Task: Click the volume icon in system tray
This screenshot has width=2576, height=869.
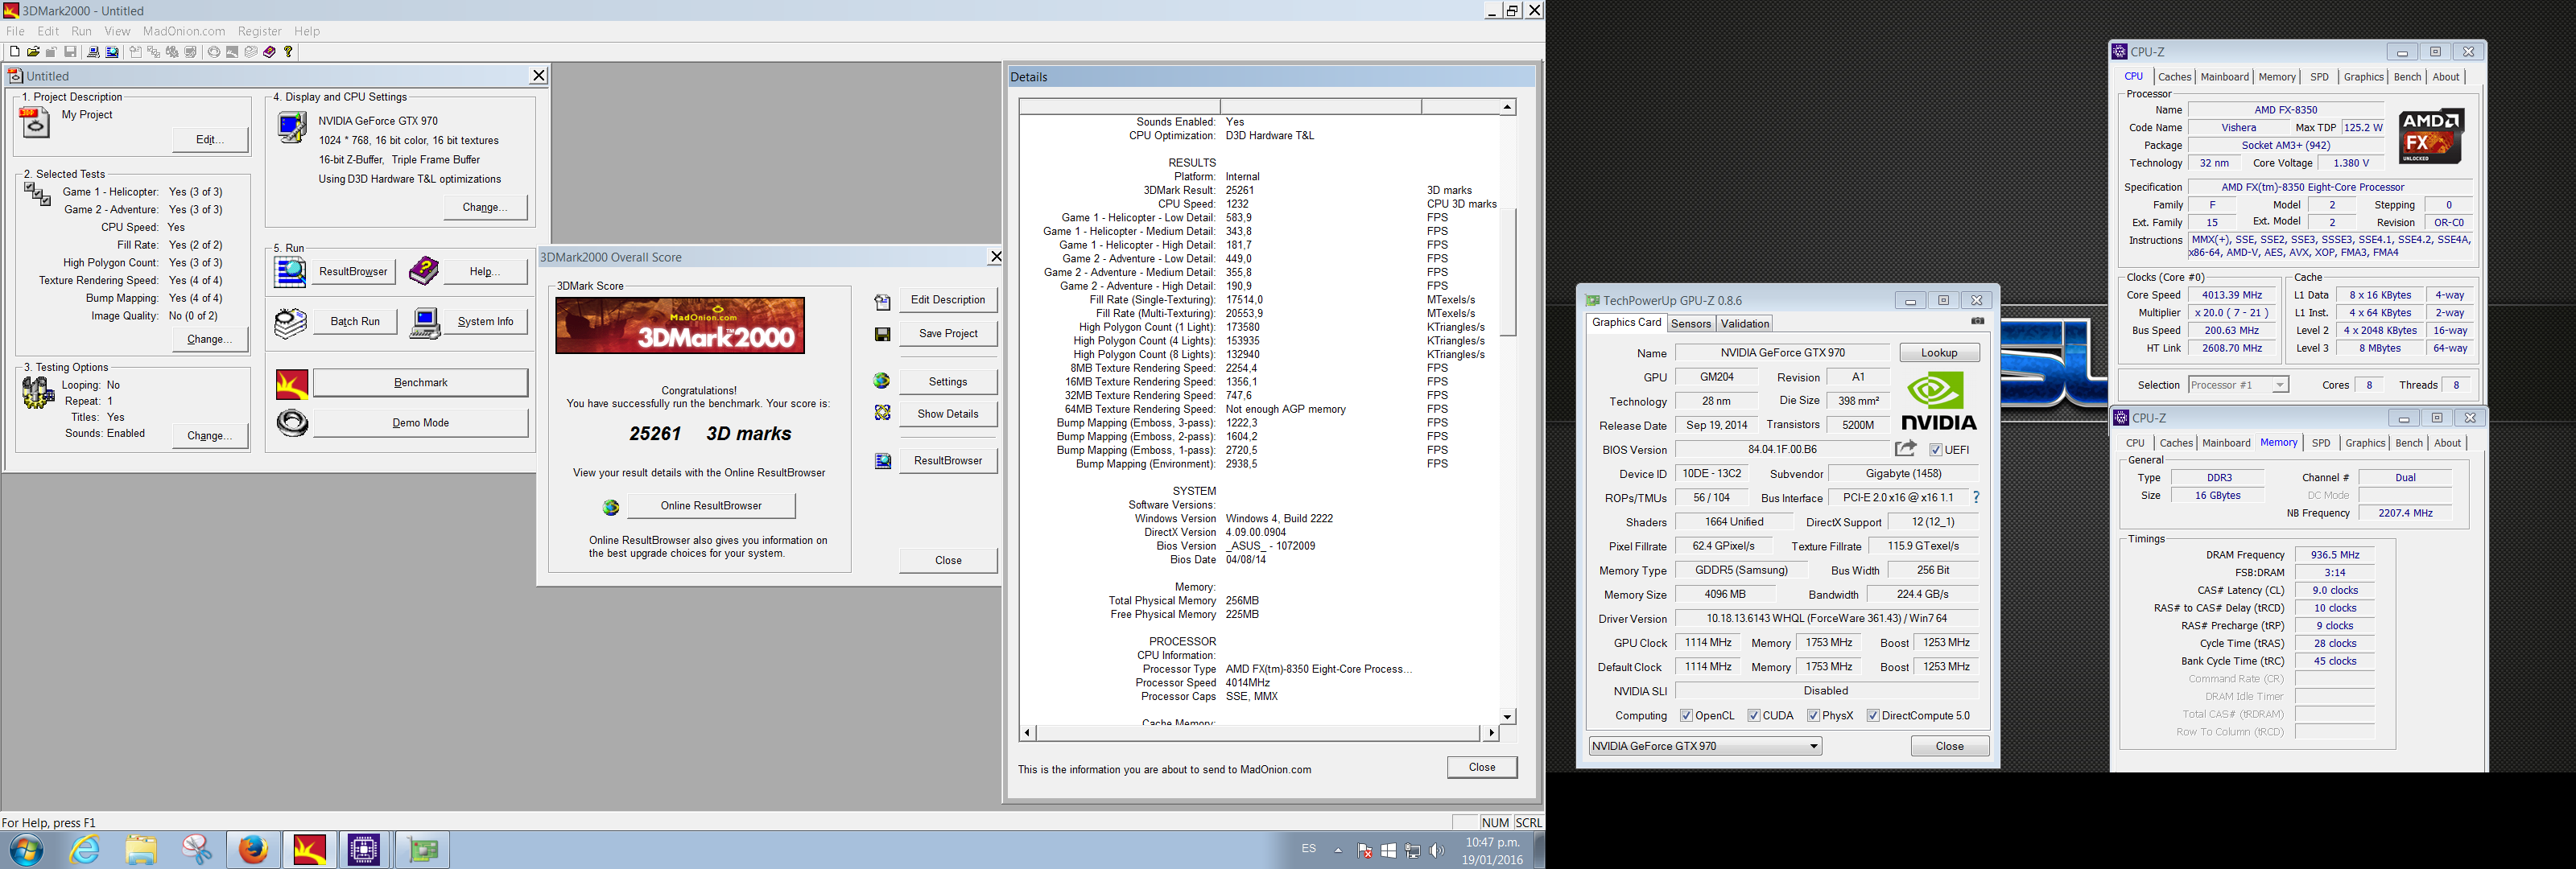Action: [x=1437, y=851]
